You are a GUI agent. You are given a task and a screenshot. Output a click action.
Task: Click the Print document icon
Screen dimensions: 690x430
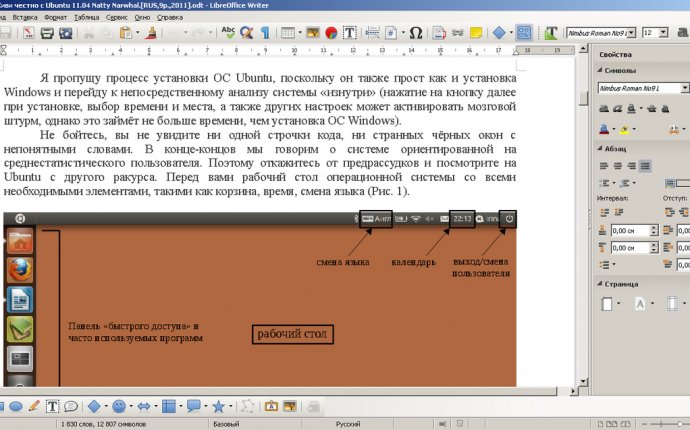47,33
